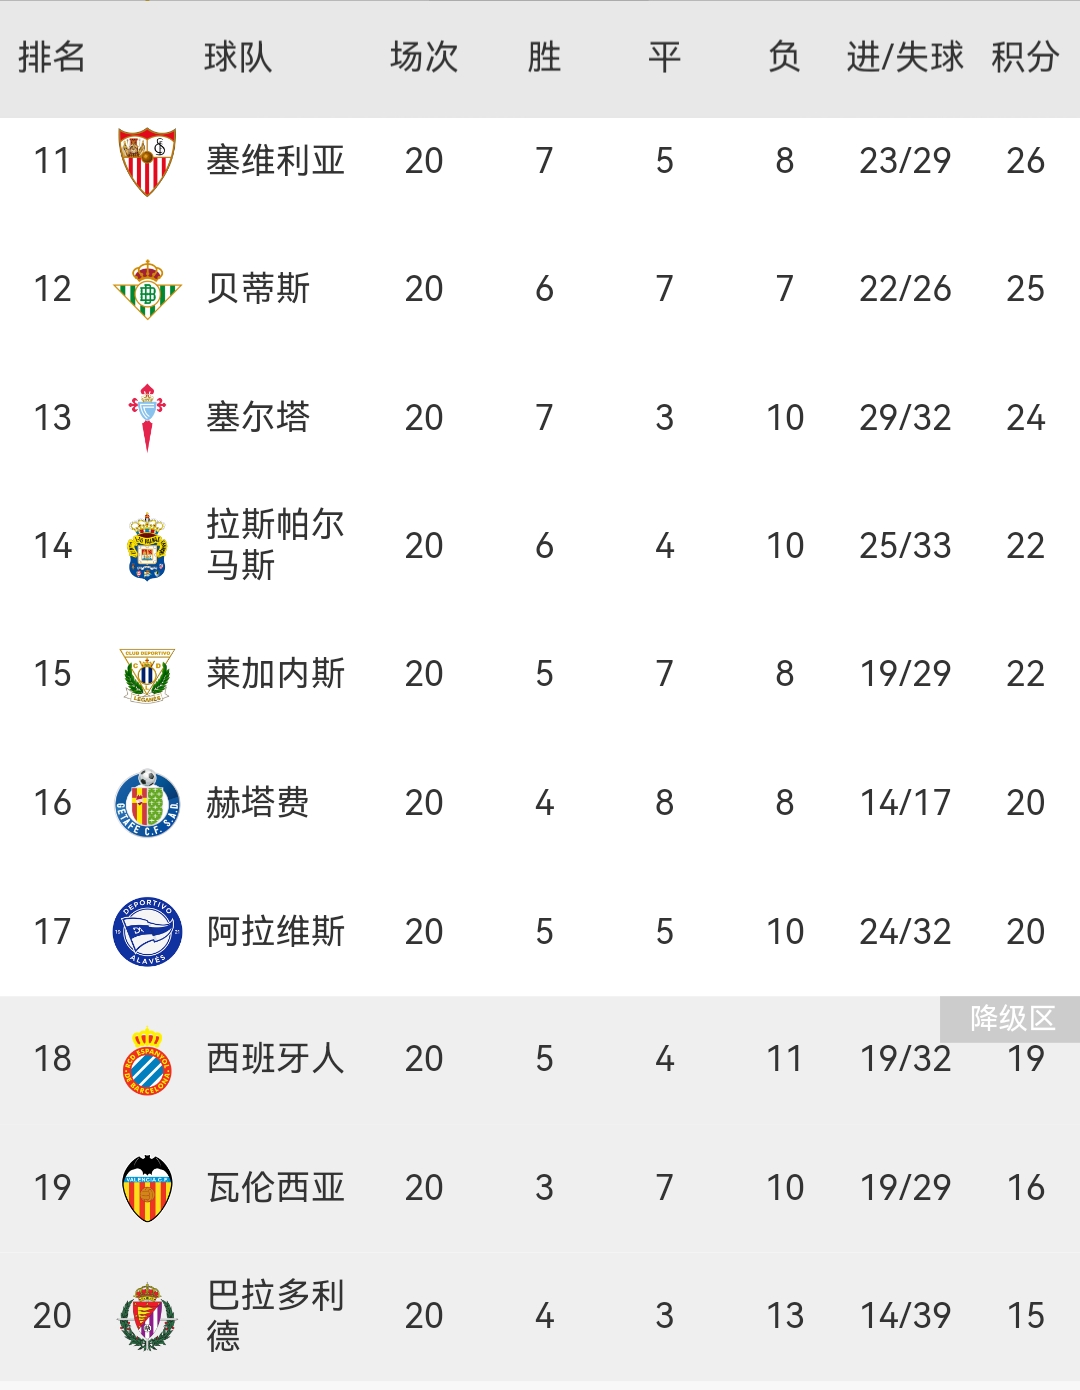The image size is (1080, 1390).
Task: Select the Alavés circular badge
Action: 147,931
